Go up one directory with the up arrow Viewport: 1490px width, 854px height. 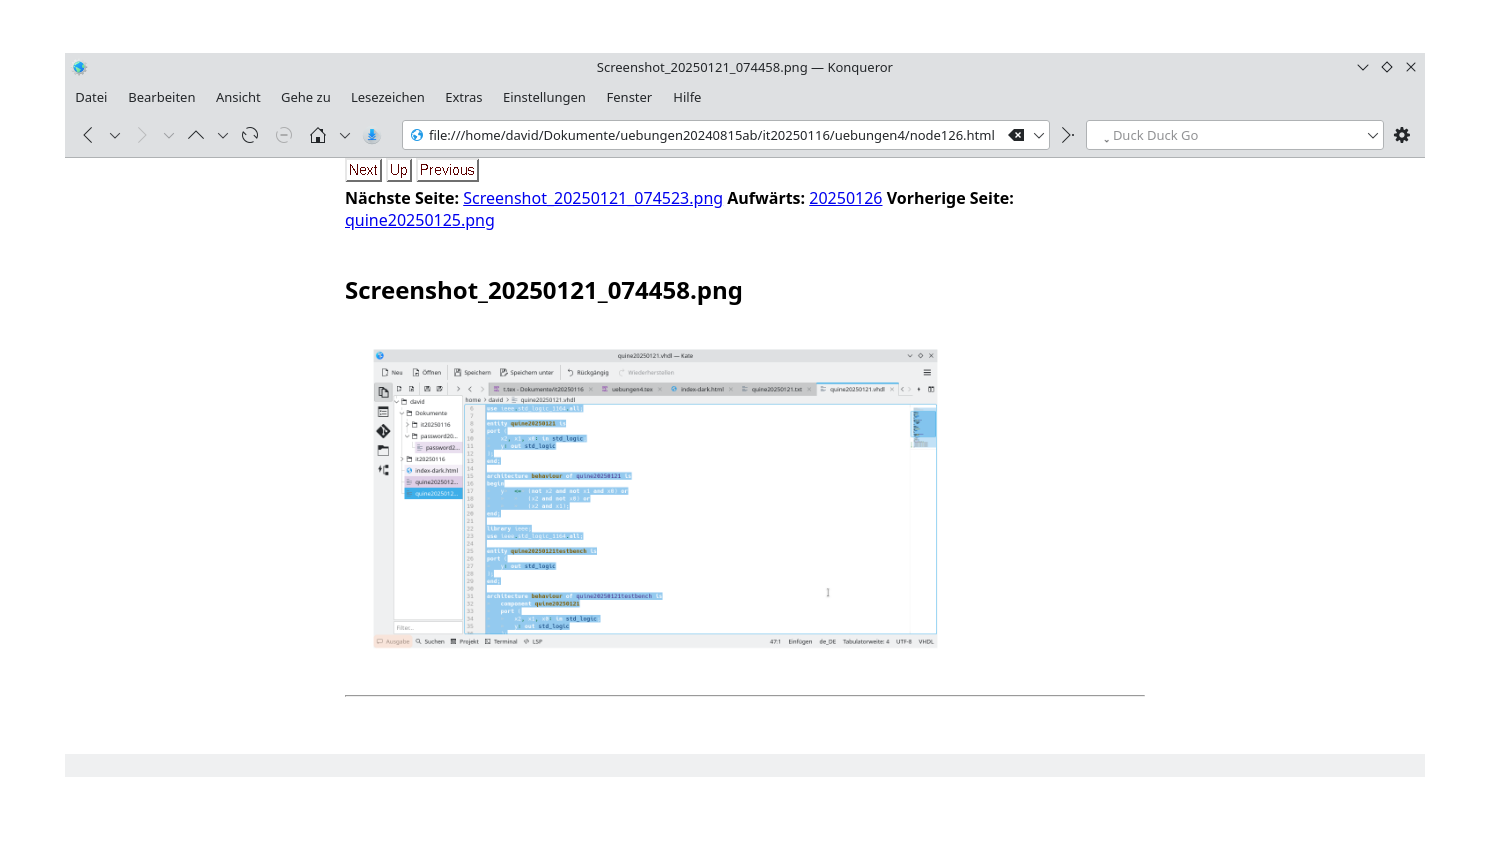pos(196,135)
